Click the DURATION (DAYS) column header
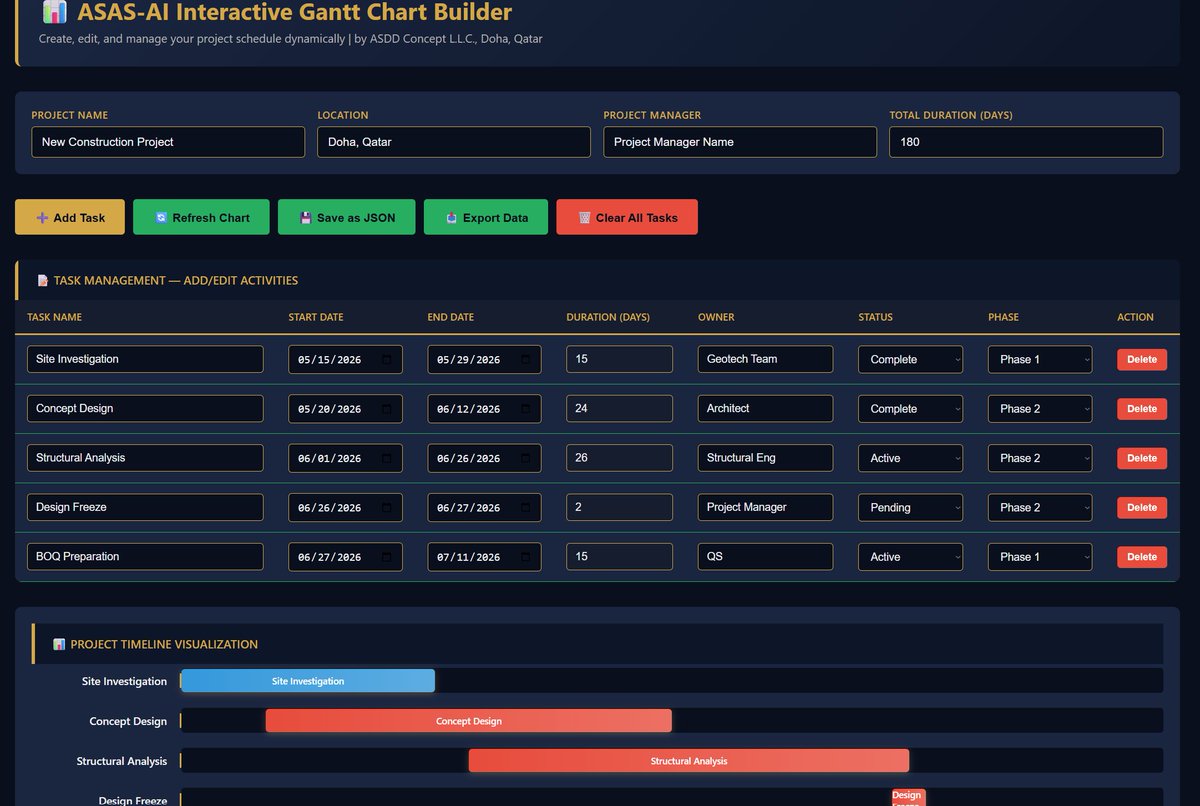The height and width of the screenshot is (806, 1200). (608, 317)
